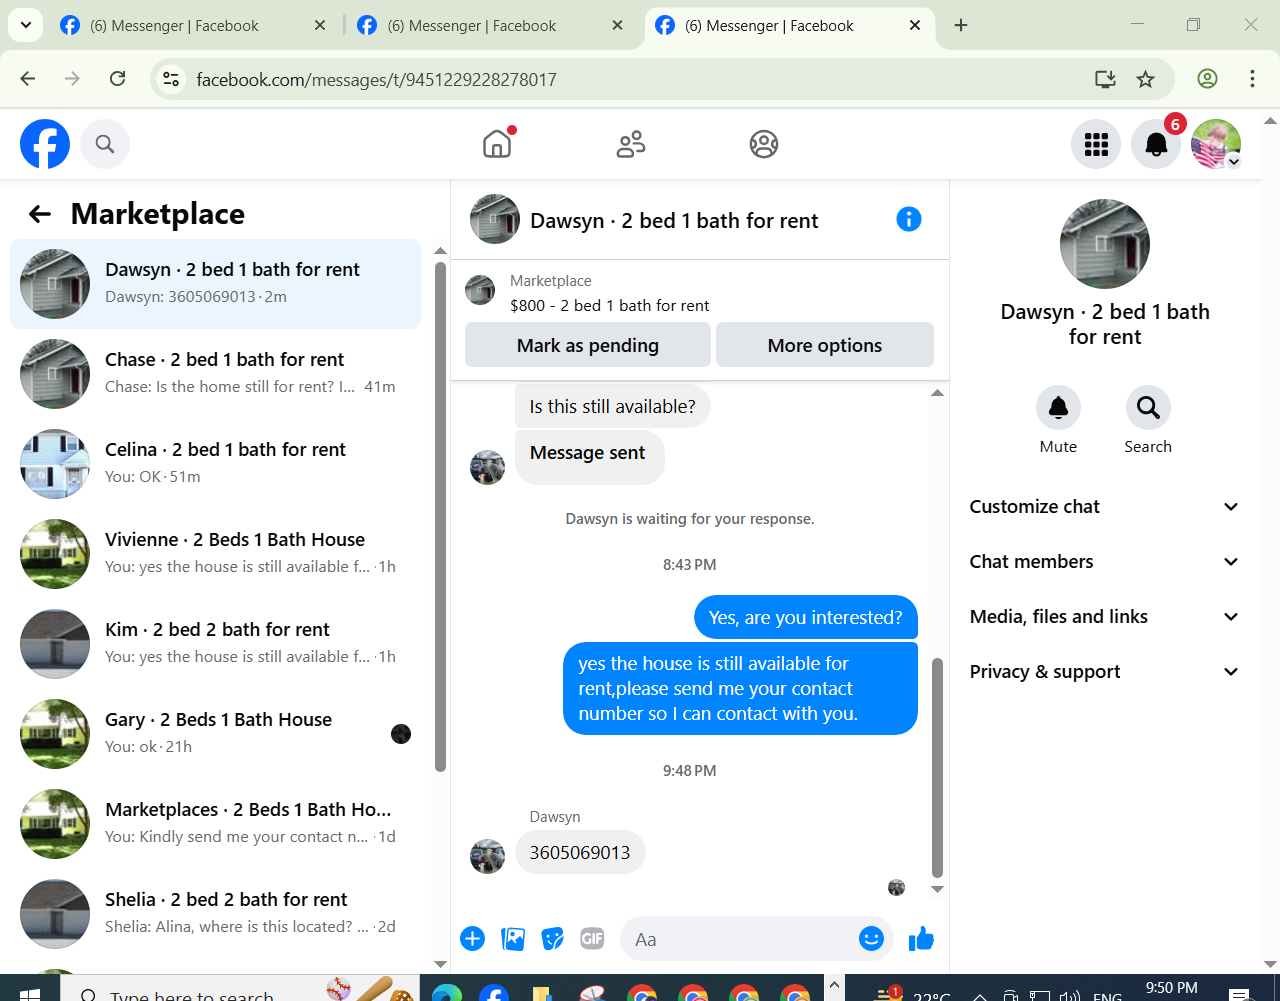Open the Celina 2 bed 1 bath conversation
Screen dimensions: 1280x1001
pyautogui.click(x=215, y=464)
